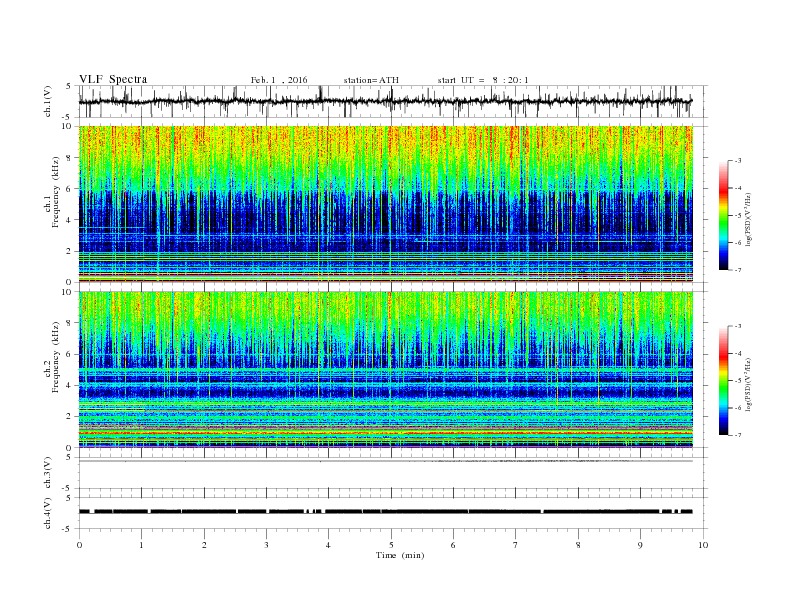Click the ch.1 voltage waveform trace

[x=386, y=101]
